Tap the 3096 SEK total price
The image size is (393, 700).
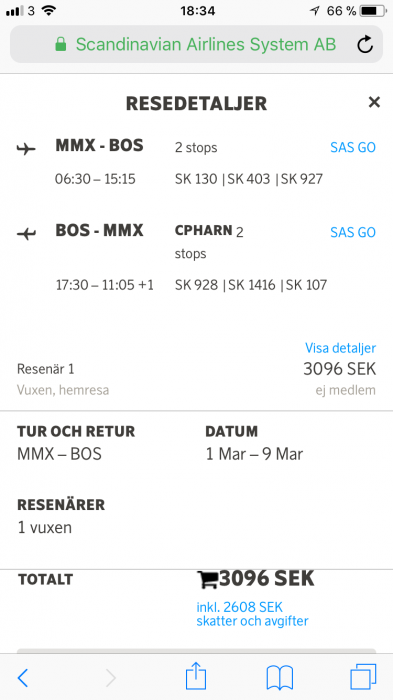point(267,579)
